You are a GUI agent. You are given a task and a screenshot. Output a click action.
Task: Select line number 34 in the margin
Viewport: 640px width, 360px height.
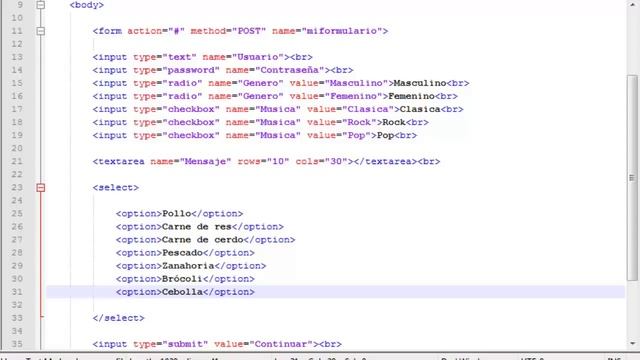coord(17,331)
